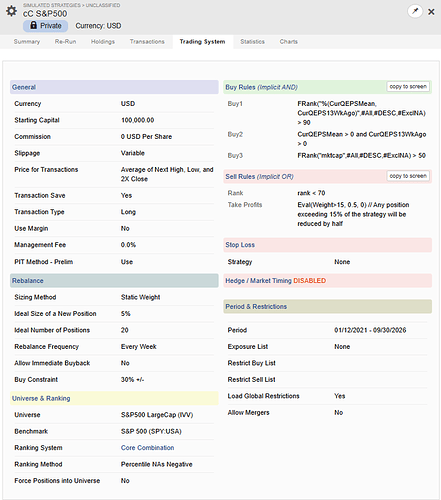Click the Management Fee value 0.0%

128,245
